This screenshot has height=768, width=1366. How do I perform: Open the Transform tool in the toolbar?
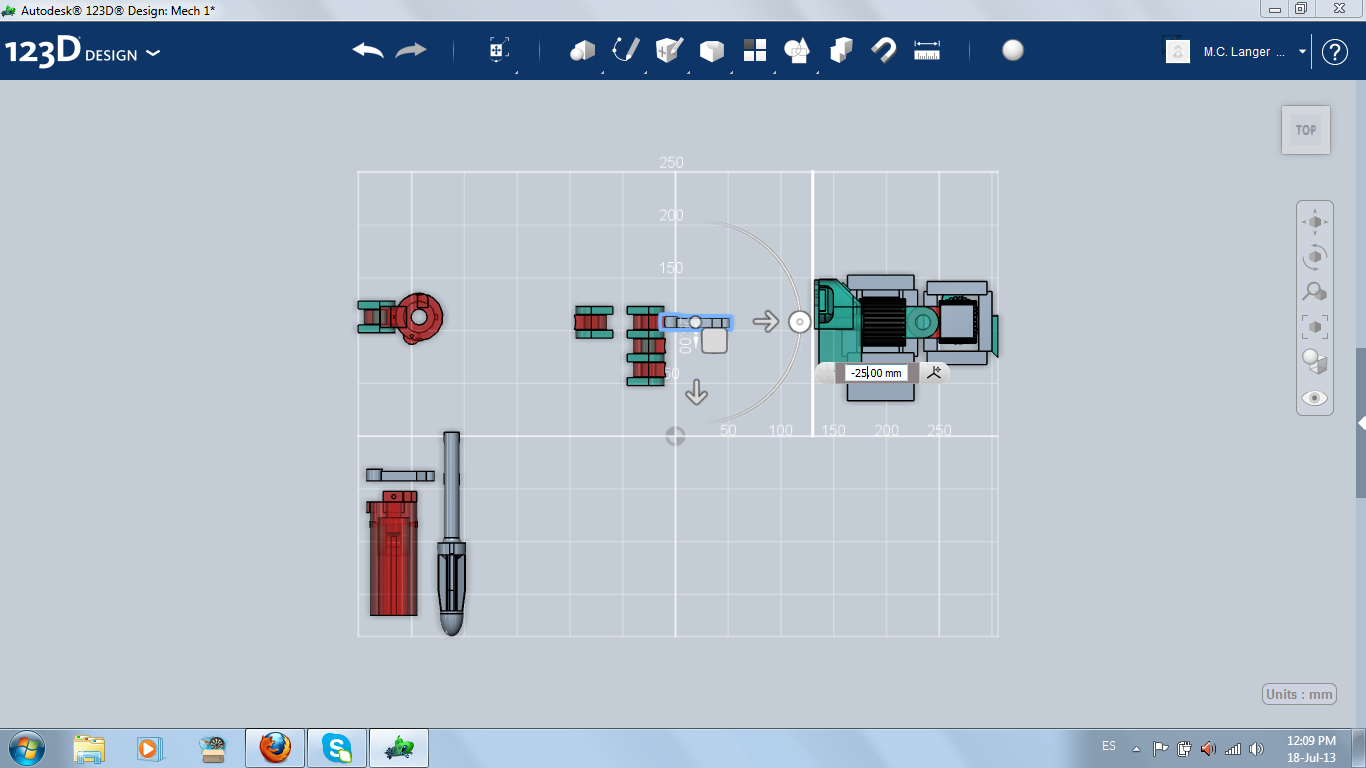(x=498, y=51)
